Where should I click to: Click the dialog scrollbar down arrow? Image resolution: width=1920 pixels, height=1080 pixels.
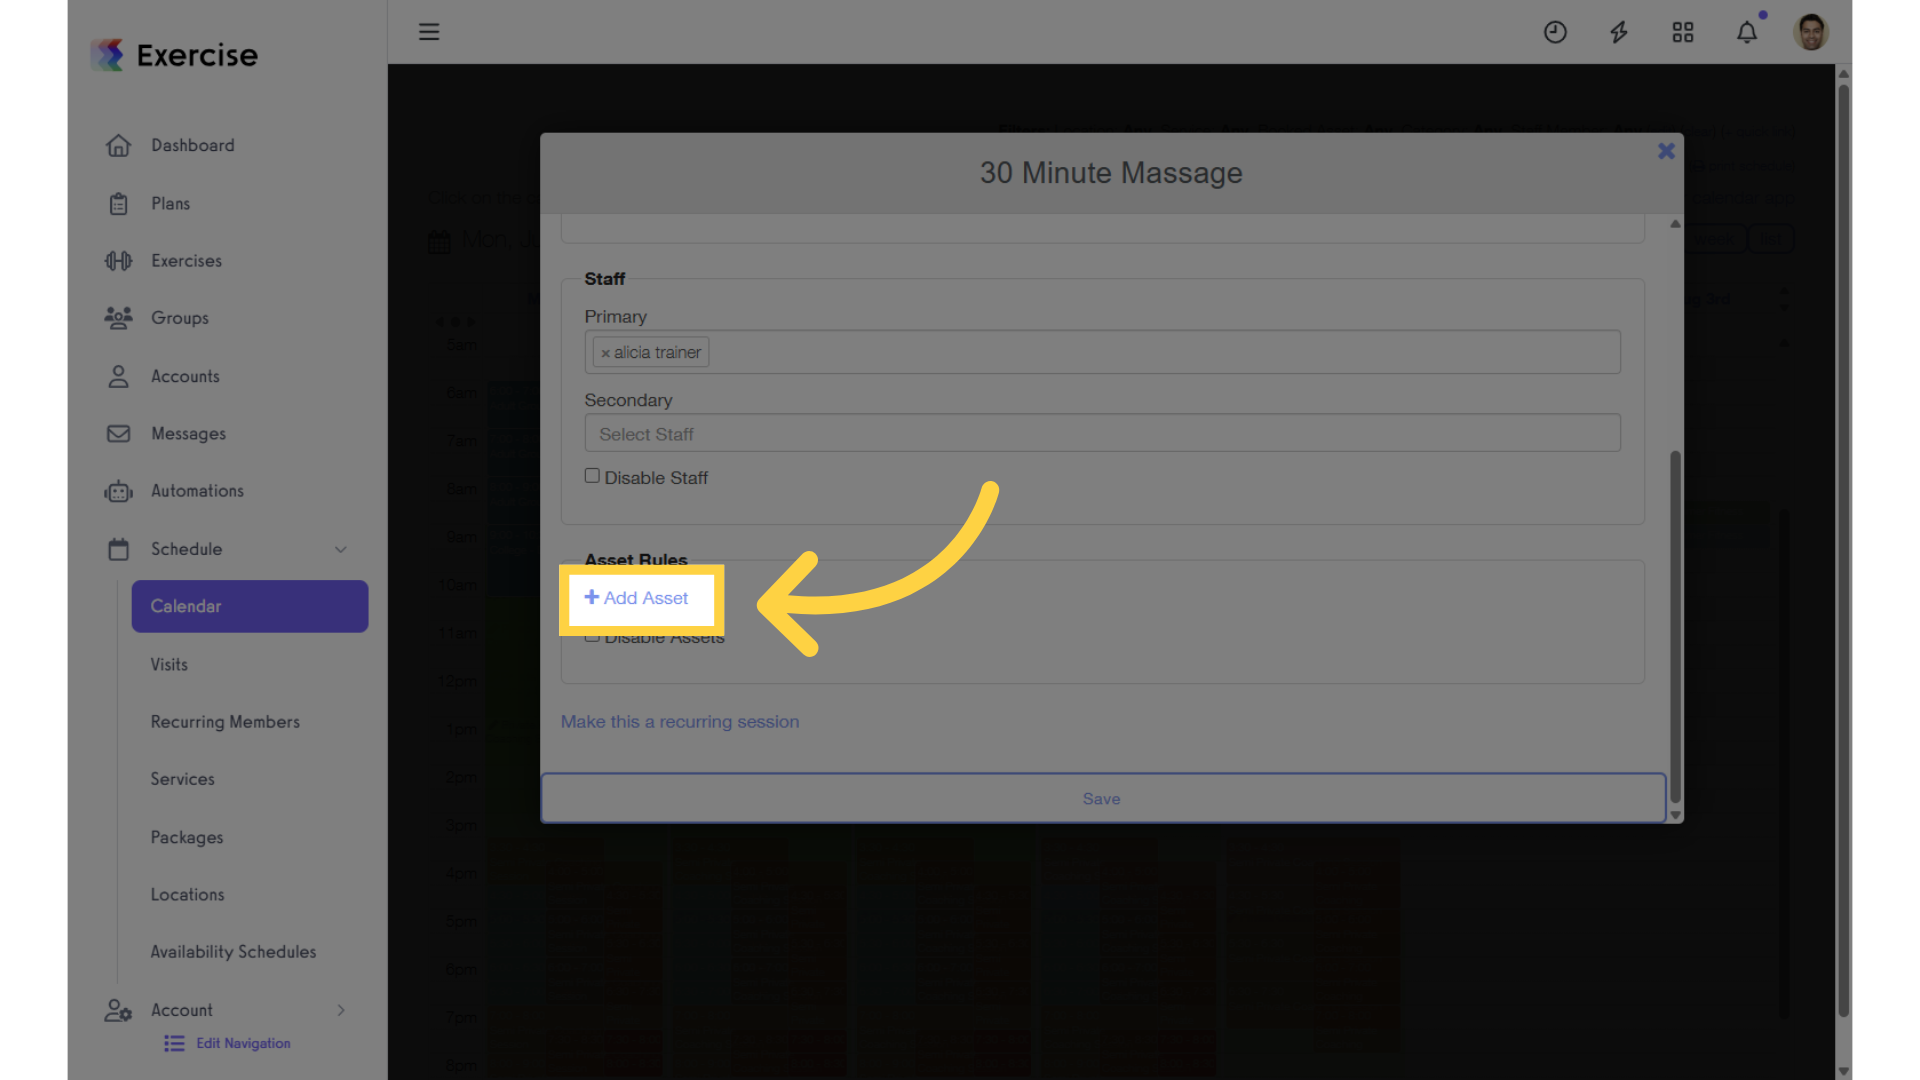[1675, 815]
